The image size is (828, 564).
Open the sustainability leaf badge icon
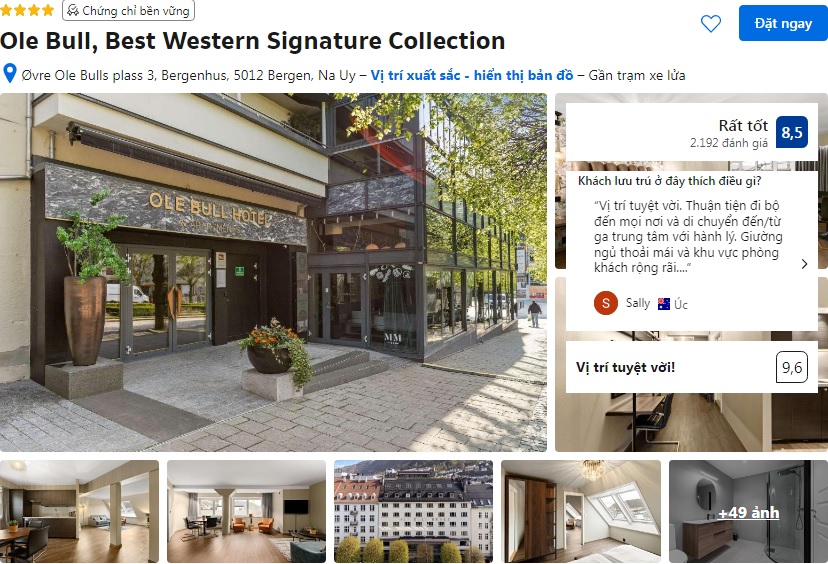73,10
